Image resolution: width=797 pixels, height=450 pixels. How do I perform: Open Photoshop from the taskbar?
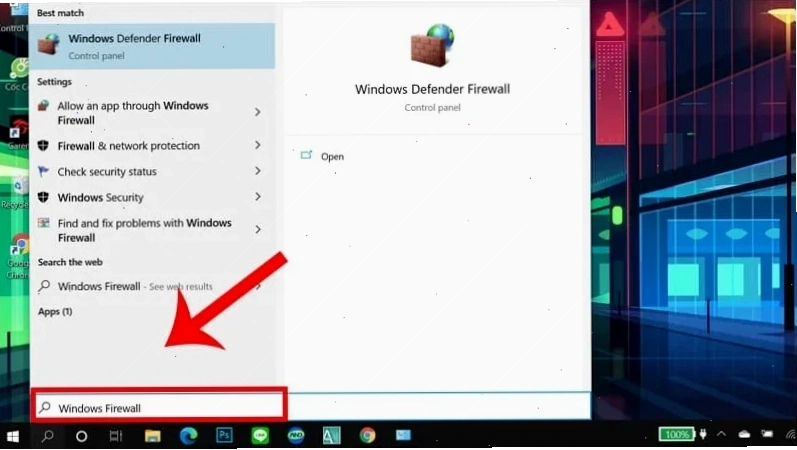pyautogui.click(x=224, y=435)
